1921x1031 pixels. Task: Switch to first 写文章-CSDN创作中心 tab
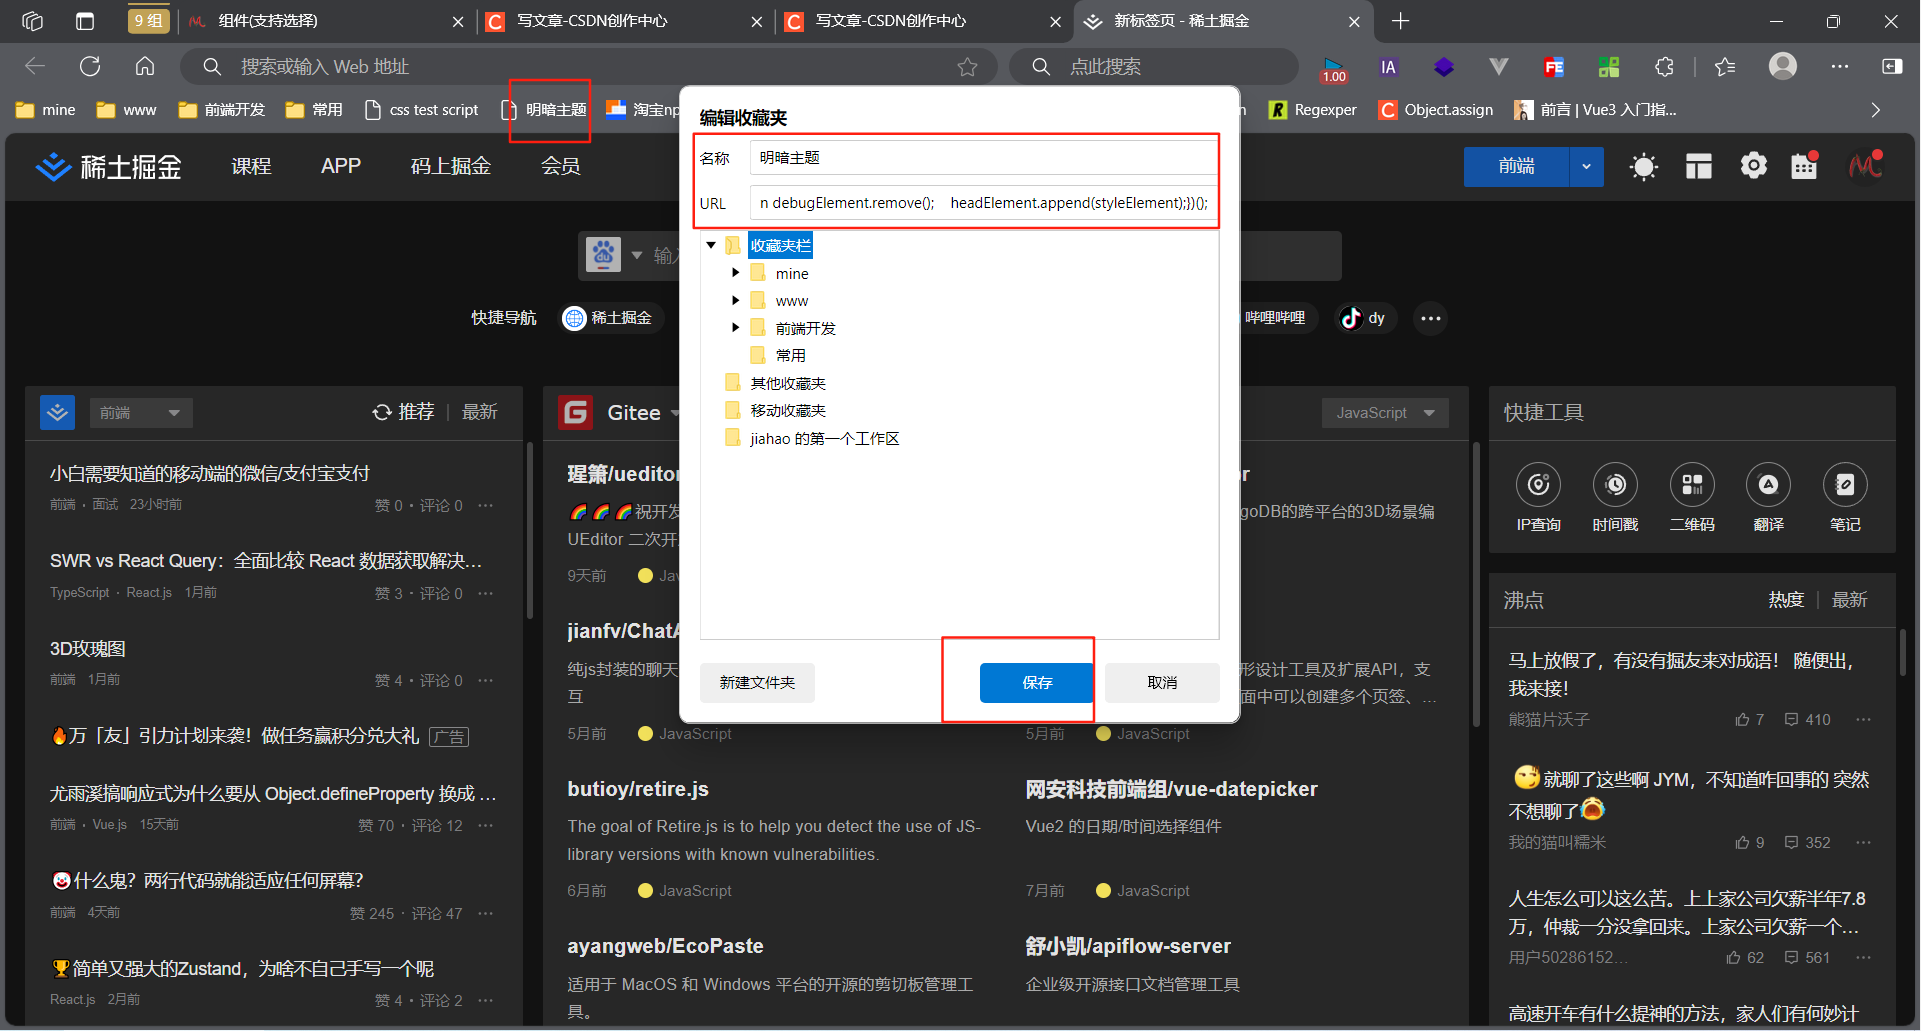click(622, 21)
